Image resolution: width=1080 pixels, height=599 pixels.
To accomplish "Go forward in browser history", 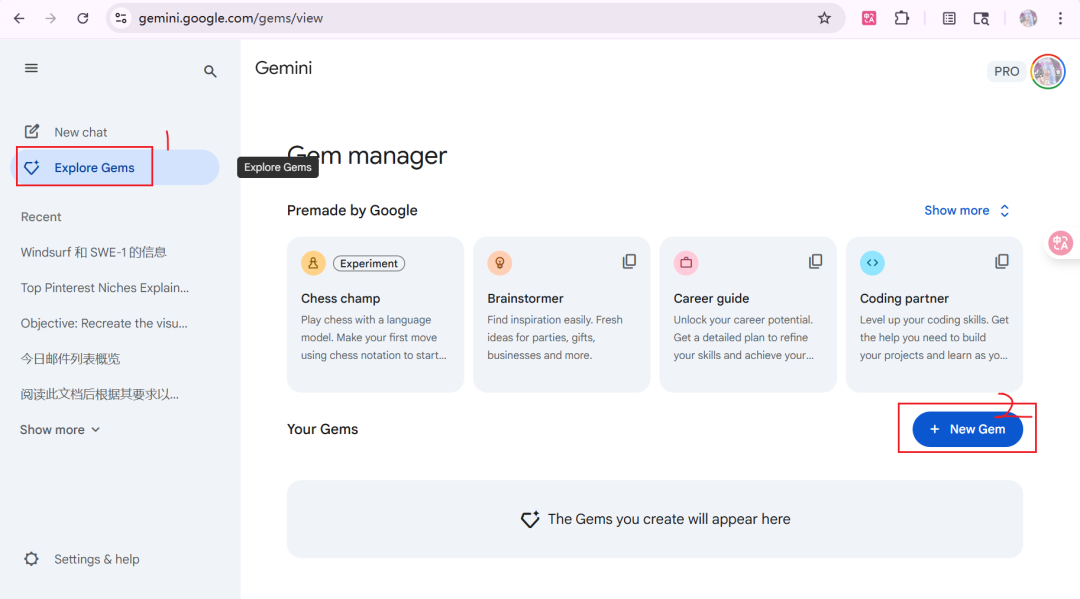I will (50, 19).
